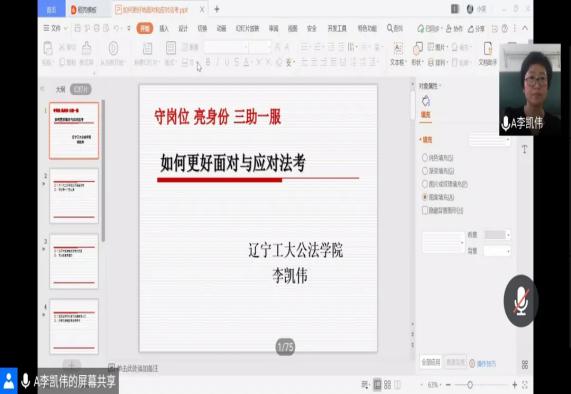Screen dimensions: 571x394
Task: Click the 文档助手 icon in ribbon
Action: [488, 54]
